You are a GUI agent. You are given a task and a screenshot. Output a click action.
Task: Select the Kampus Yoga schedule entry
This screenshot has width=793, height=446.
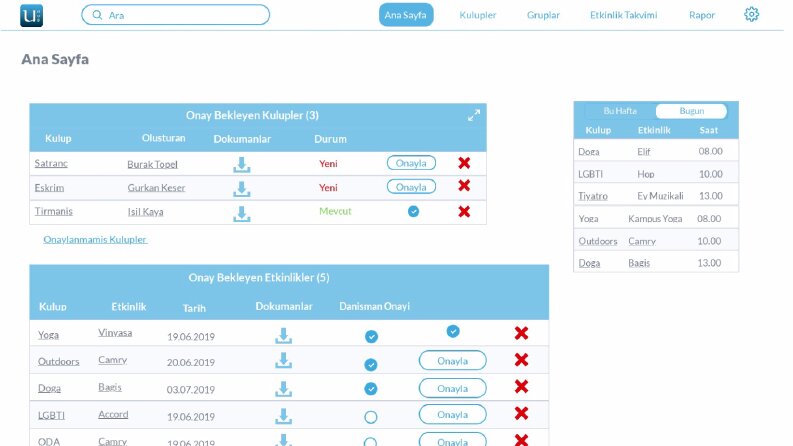coord(655,218)
